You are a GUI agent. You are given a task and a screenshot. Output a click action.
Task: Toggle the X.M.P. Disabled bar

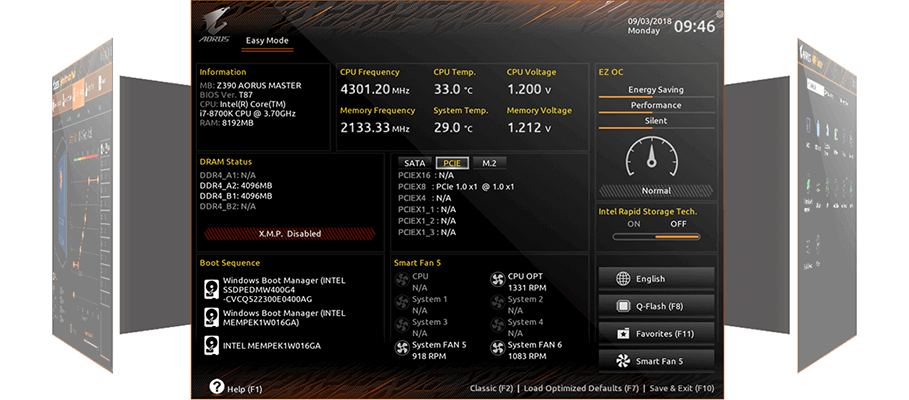pyautogui.click(x=290, y=234)
